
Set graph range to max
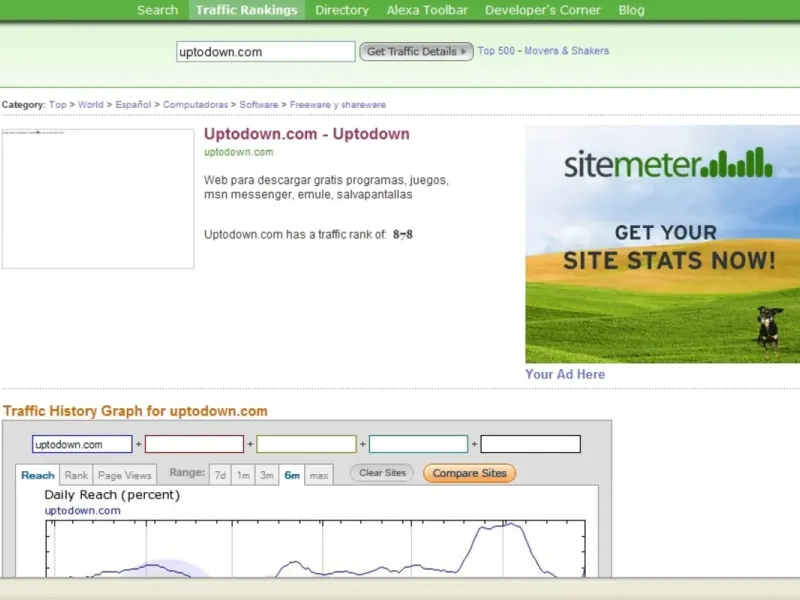pos(319,475)
